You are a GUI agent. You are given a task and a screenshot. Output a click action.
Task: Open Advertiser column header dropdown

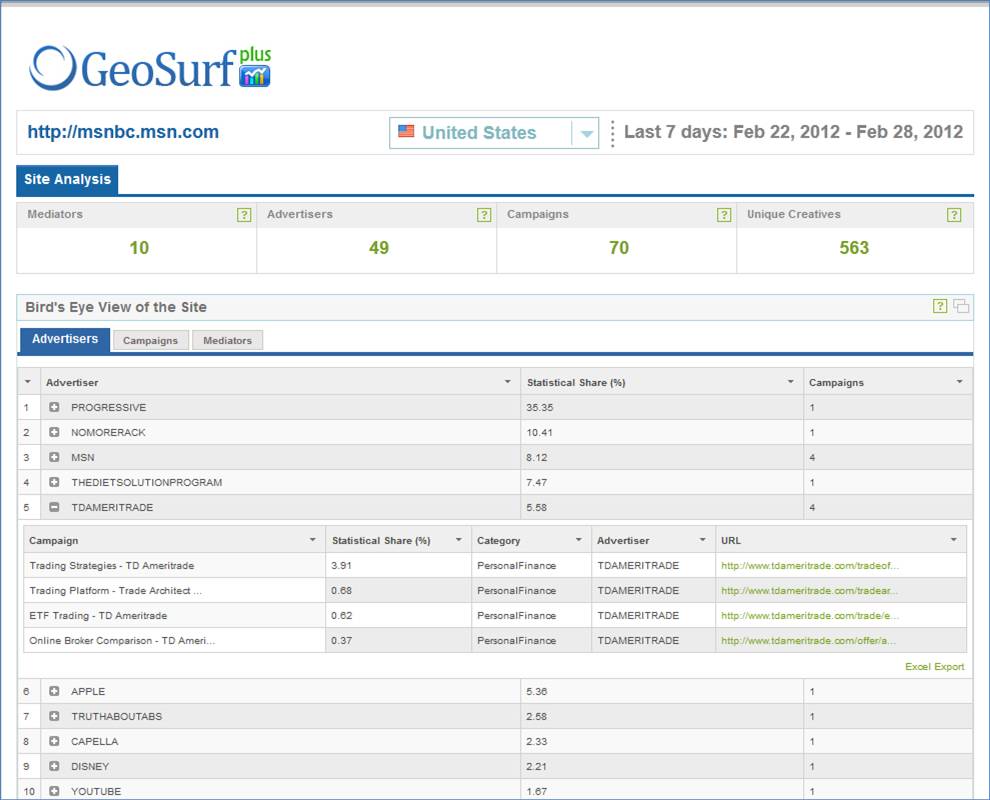507,382
